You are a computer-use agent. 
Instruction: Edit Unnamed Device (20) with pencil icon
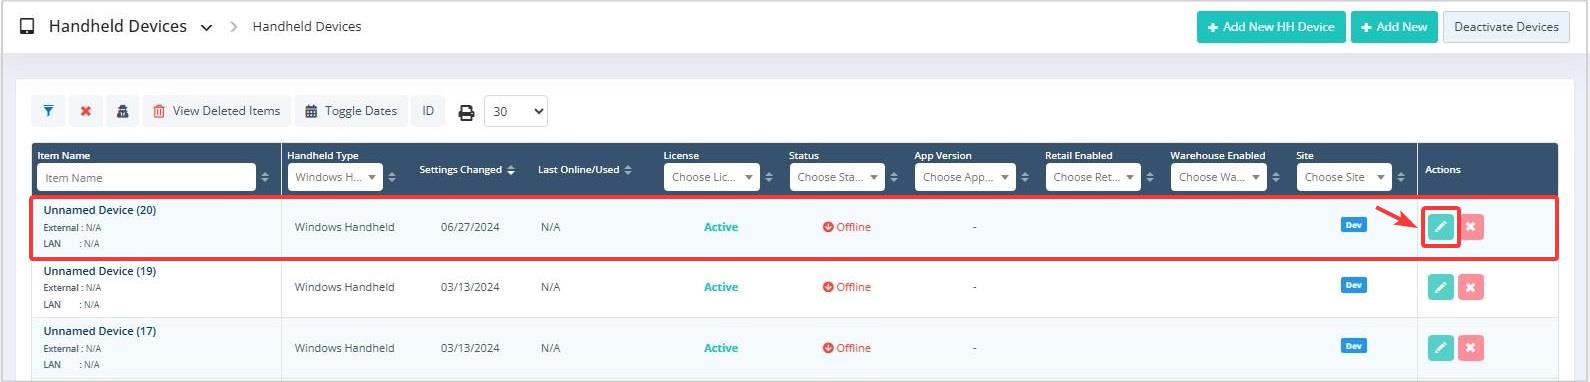pos(1440,227)
